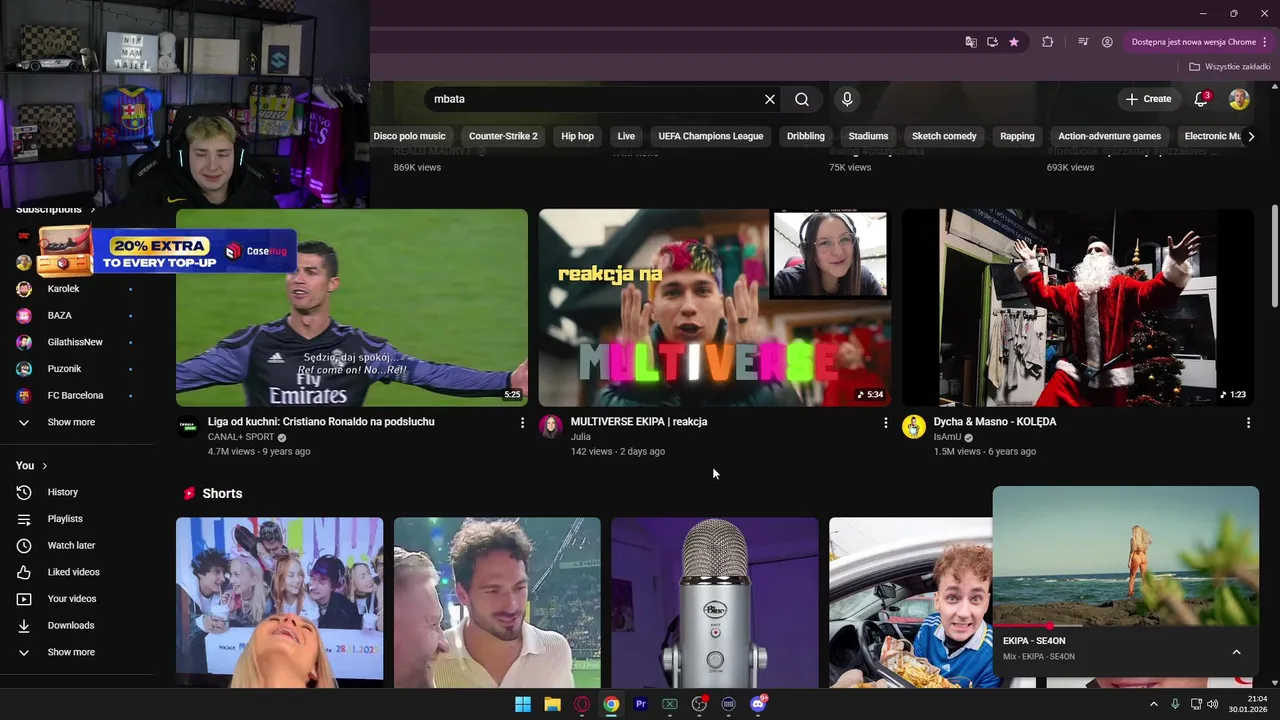
Task: Open more options for Cristiano Ronaldo video
Action: 522,423
